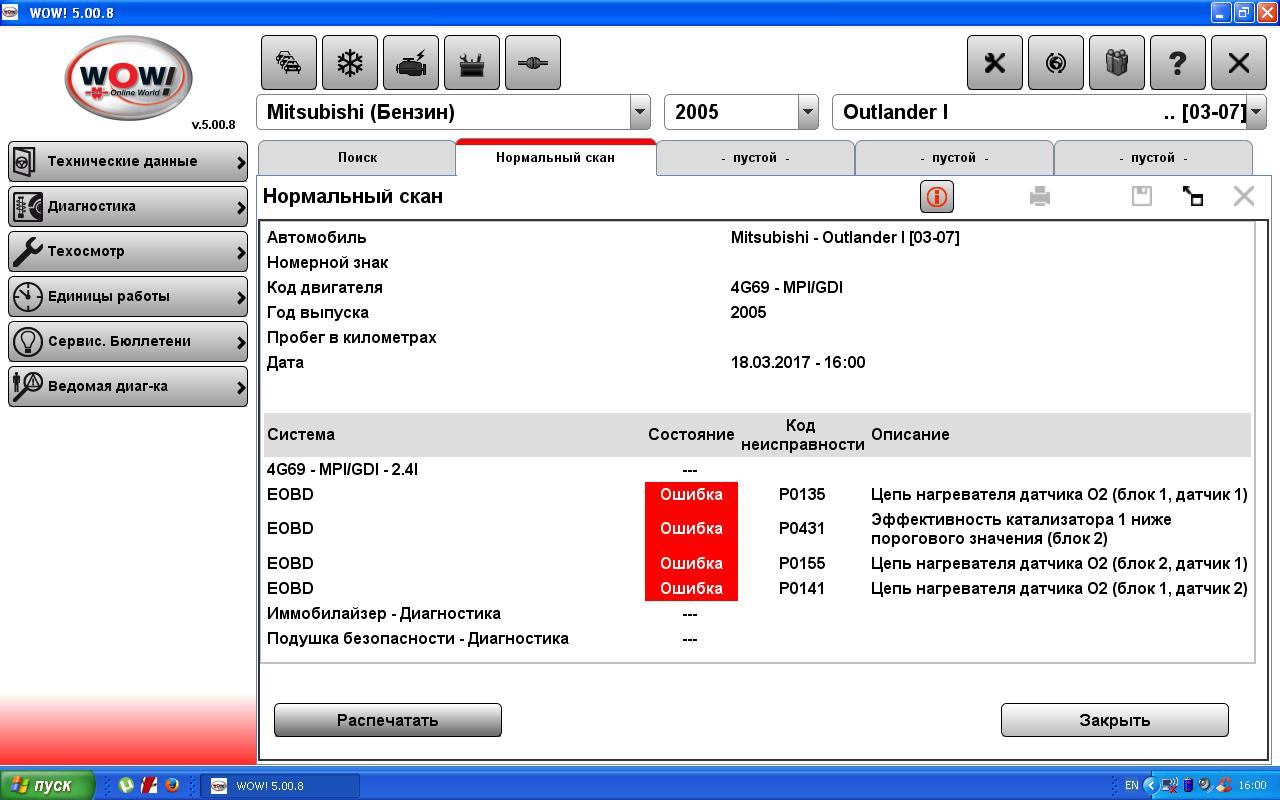Screen dimensions: 1280x800
Task: Click the Иммобилайзер - Диагностика row
Action: tap(757, 613)
